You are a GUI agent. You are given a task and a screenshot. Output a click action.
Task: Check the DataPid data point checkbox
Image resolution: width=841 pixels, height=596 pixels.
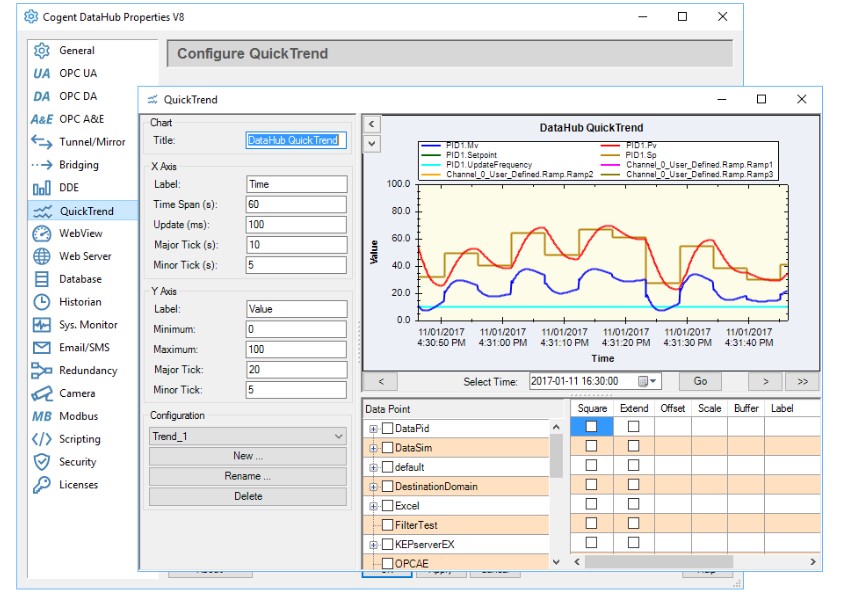coord(387,429)
